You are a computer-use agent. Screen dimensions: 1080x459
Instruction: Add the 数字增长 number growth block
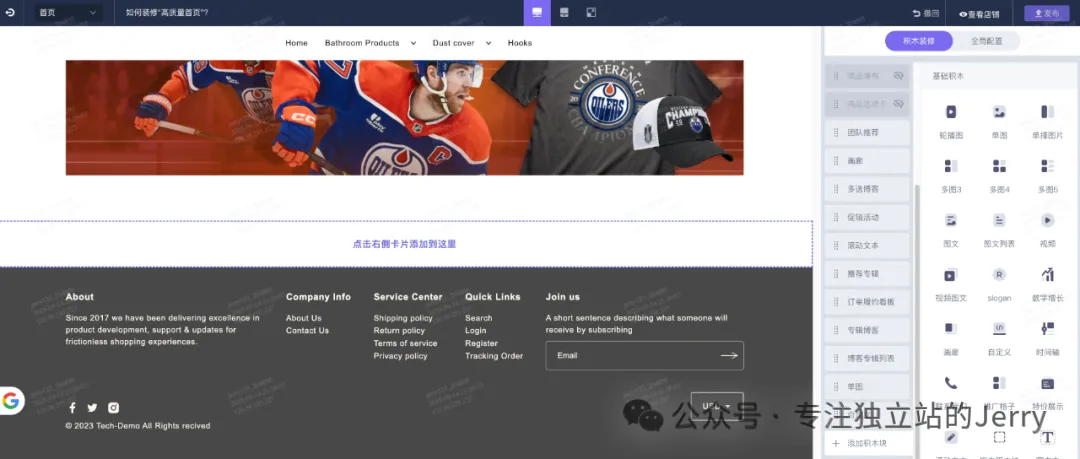click(1047, 283)
